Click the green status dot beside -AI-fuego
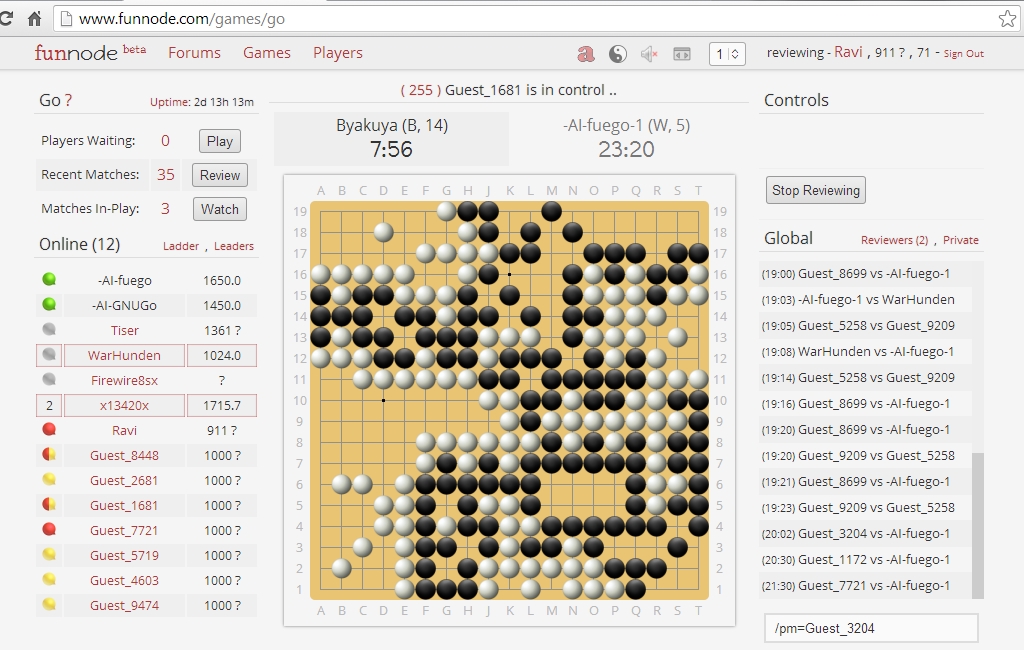This screenshot has width=1024, height=650. tap(51, 280)
